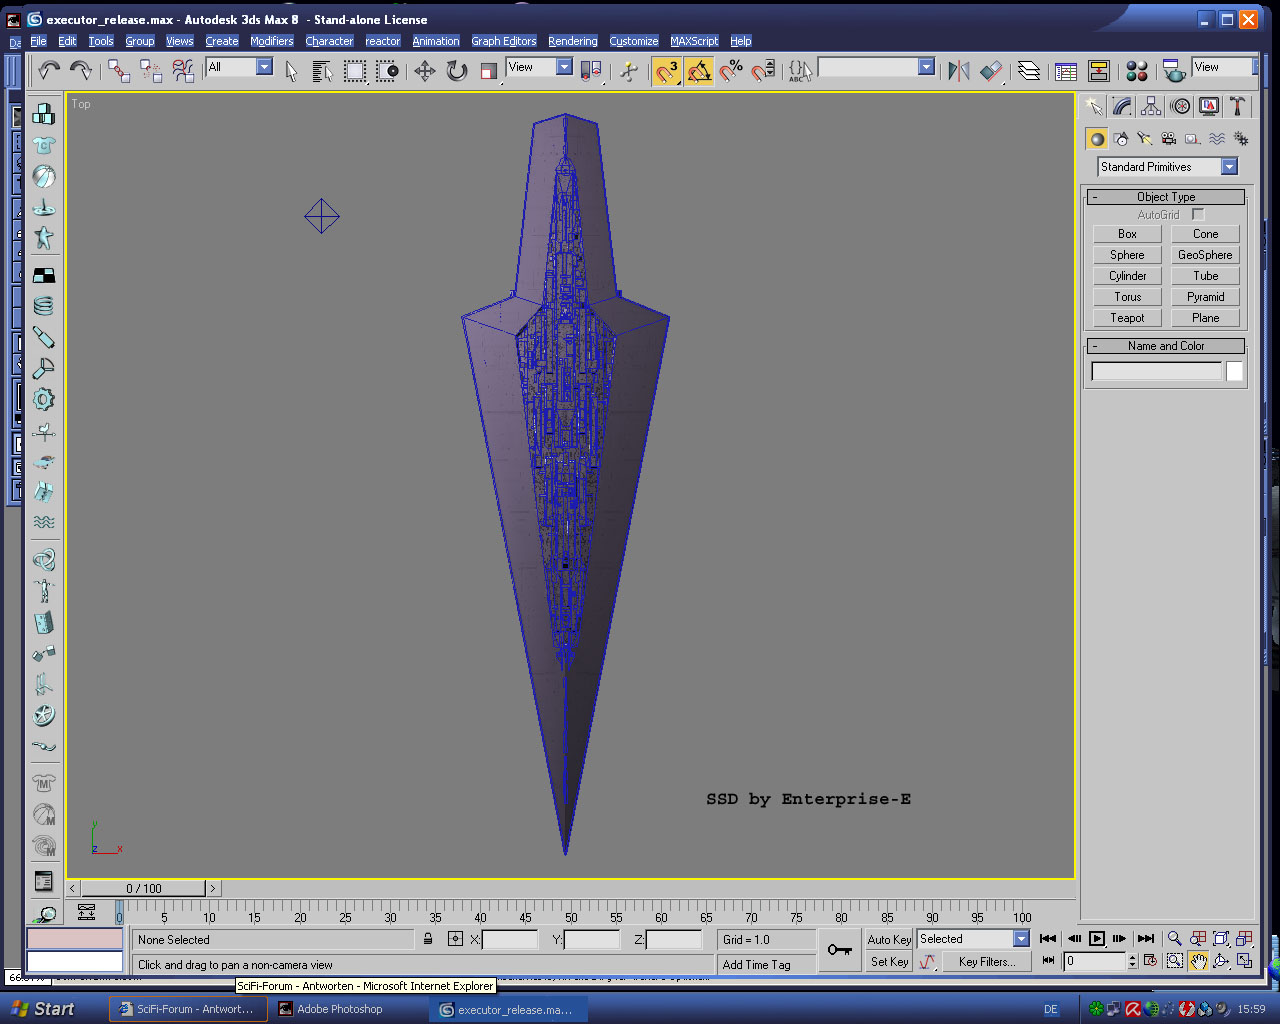The width and height of the screenshot is (1280, 1024).
Task: Open the Motion command panel tab
Action: pyautogui.click(x=1180, y=106)
